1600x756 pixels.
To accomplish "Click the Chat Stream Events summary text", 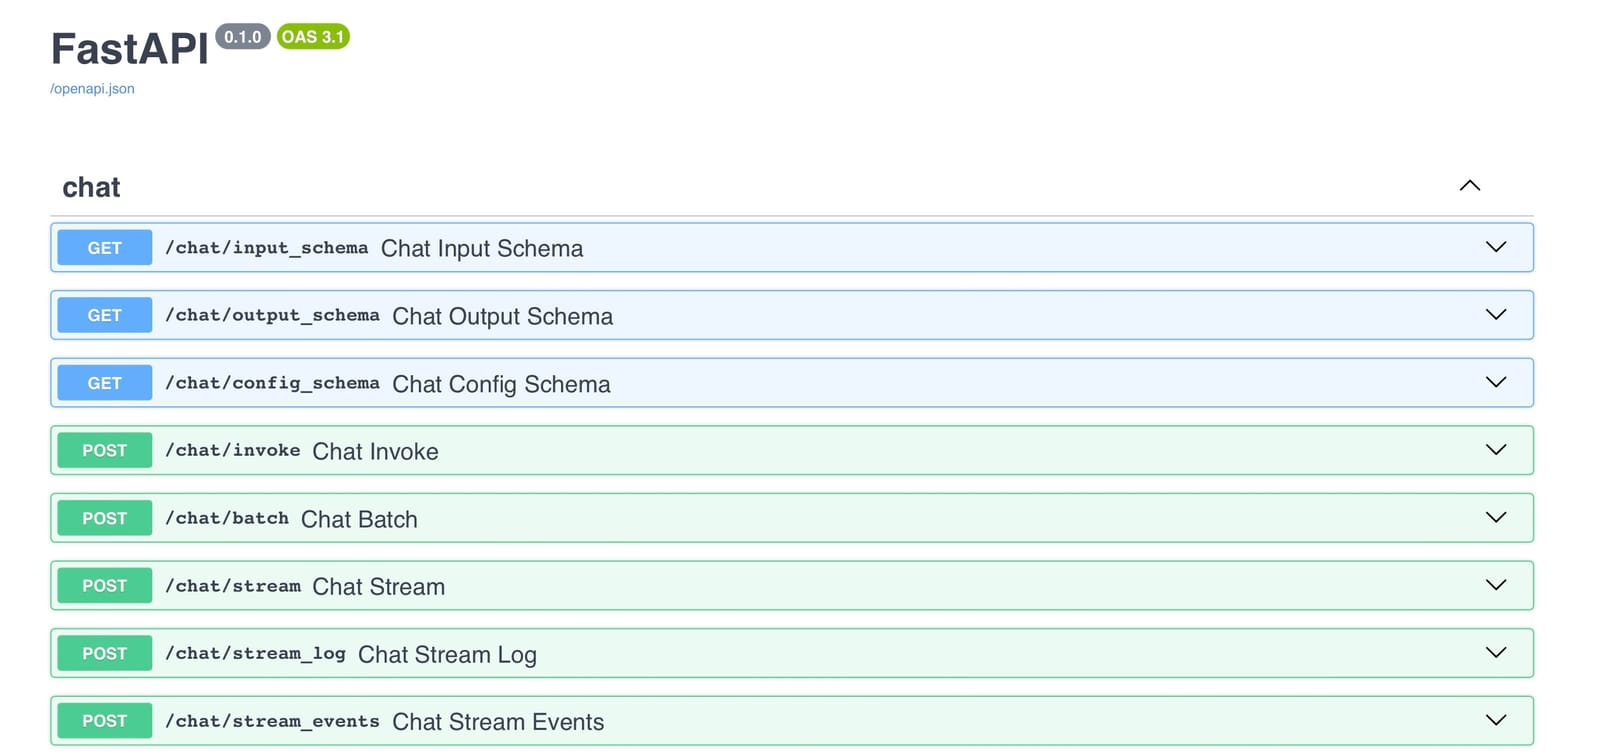I will tap(498, 722).
